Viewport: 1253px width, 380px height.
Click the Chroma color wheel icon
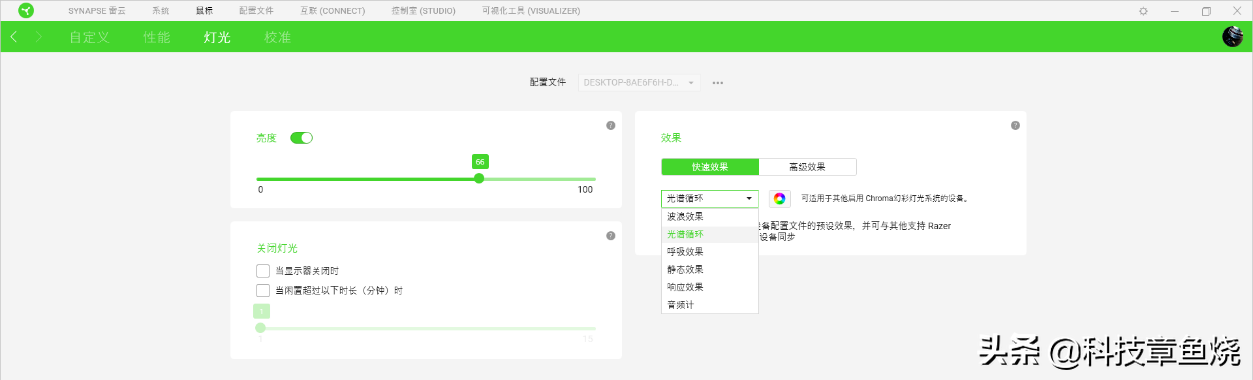[x=780, y=199]
